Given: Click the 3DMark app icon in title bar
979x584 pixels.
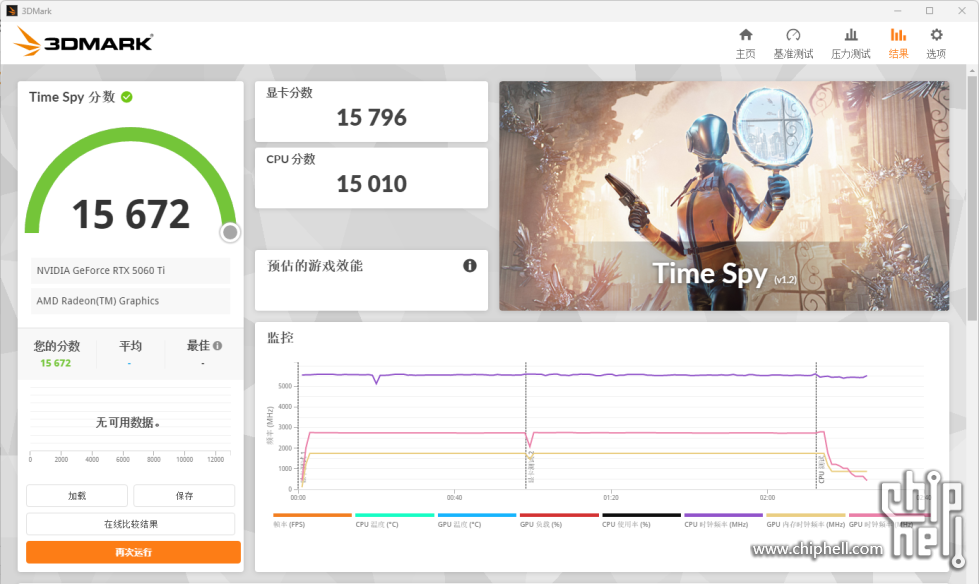Looking at the screenshot, I should point(11,11).
